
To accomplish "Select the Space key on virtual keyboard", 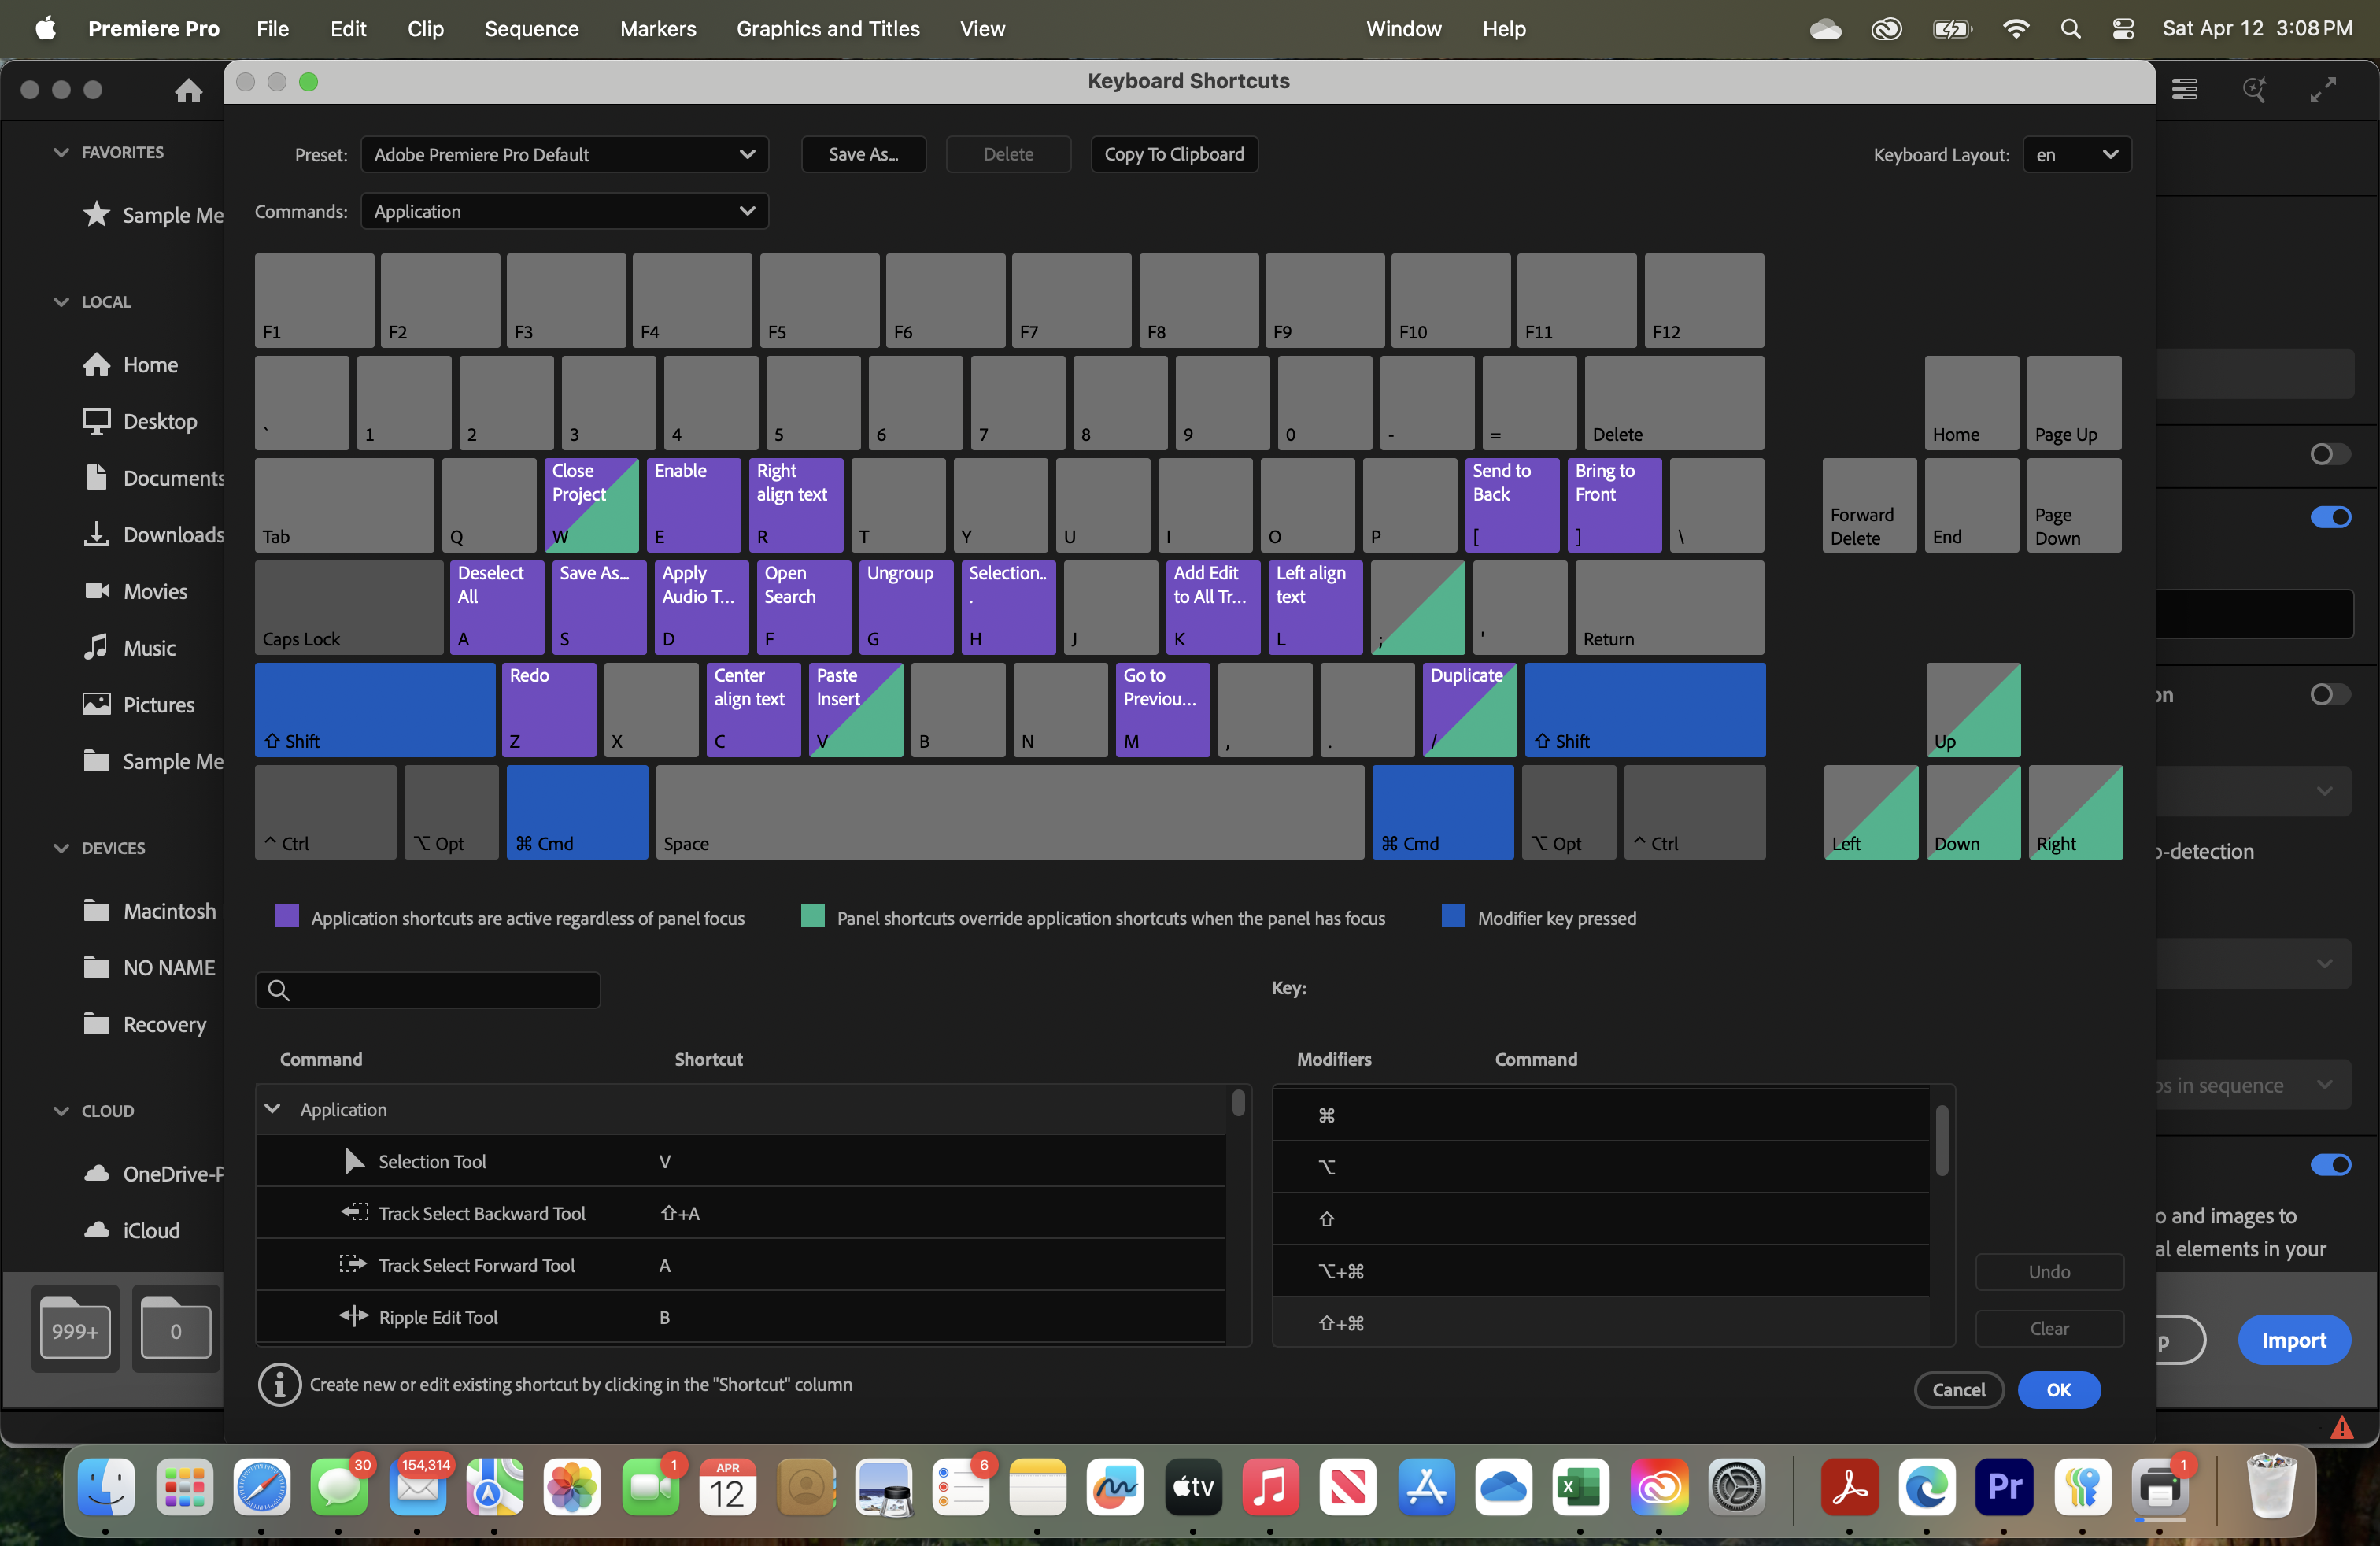I will (x=1009, y=812).
